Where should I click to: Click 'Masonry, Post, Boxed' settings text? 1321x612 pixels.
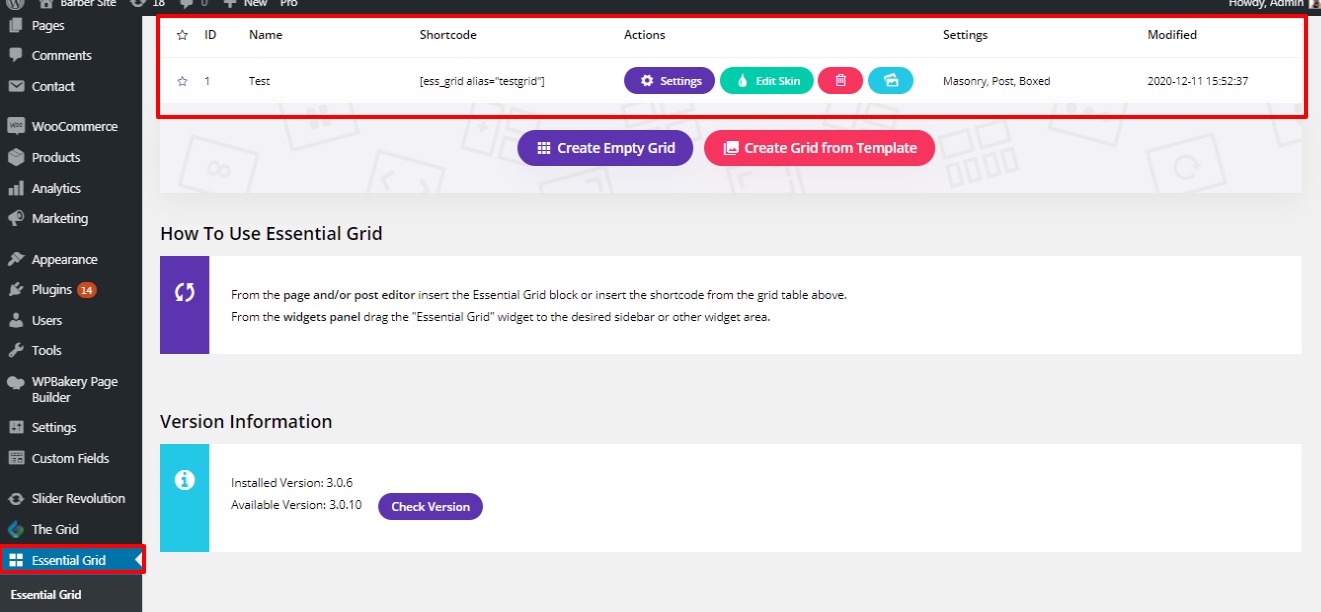click(997, 81)
